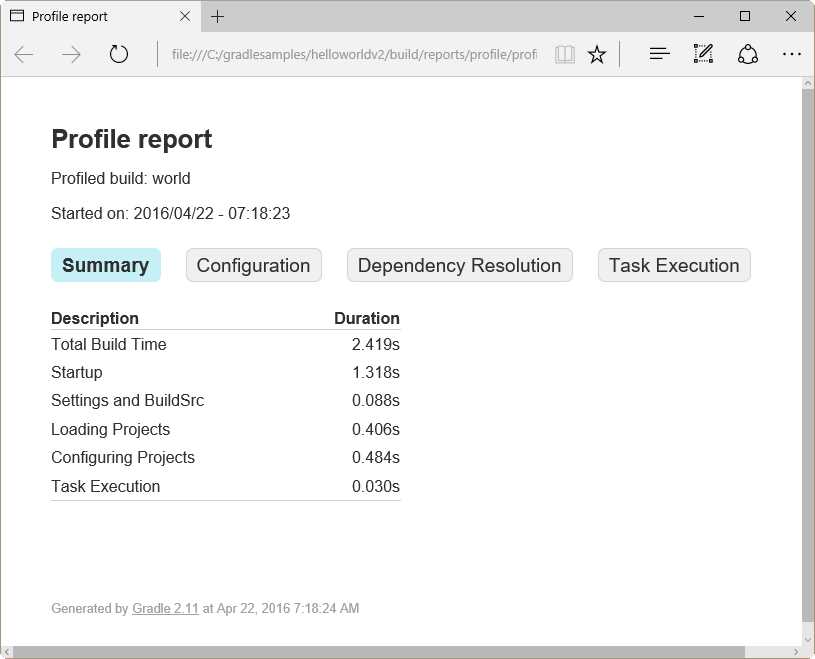
Task: Make a Web Note on the page
Action: click(x=703, y=54)
